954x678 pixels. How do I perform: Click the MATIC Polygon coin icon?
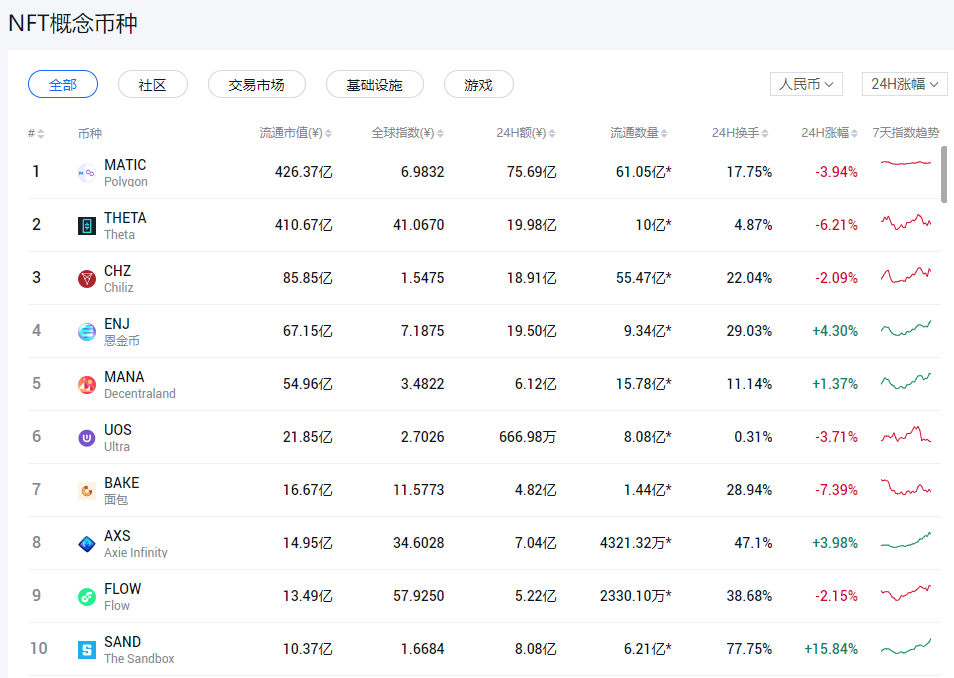87,173
